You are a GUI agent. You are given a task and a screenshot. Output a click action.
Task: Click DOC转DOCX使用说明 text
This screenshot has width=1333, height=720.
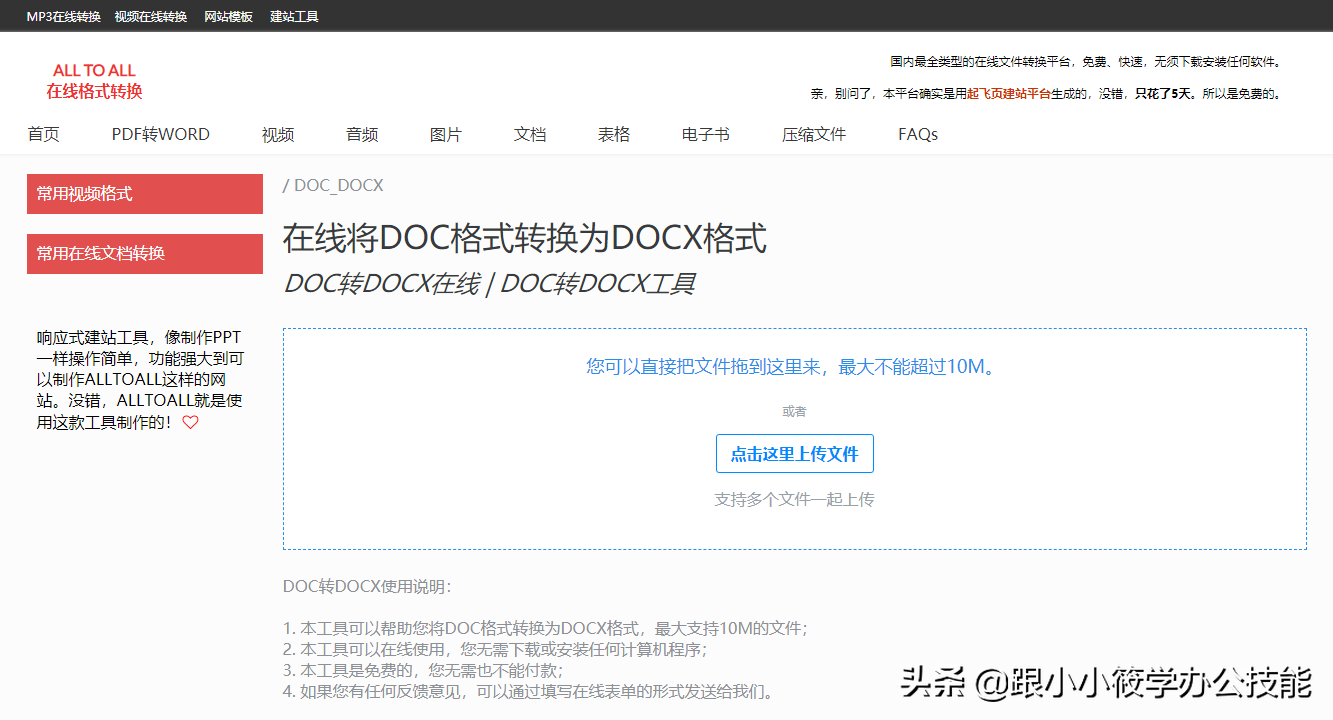click(x=367, y=586)
